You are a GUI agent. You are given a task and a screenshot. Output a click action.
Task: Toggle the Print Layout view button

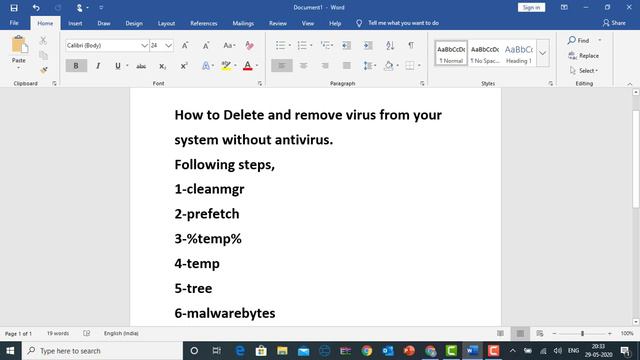(x=520, y=333)
